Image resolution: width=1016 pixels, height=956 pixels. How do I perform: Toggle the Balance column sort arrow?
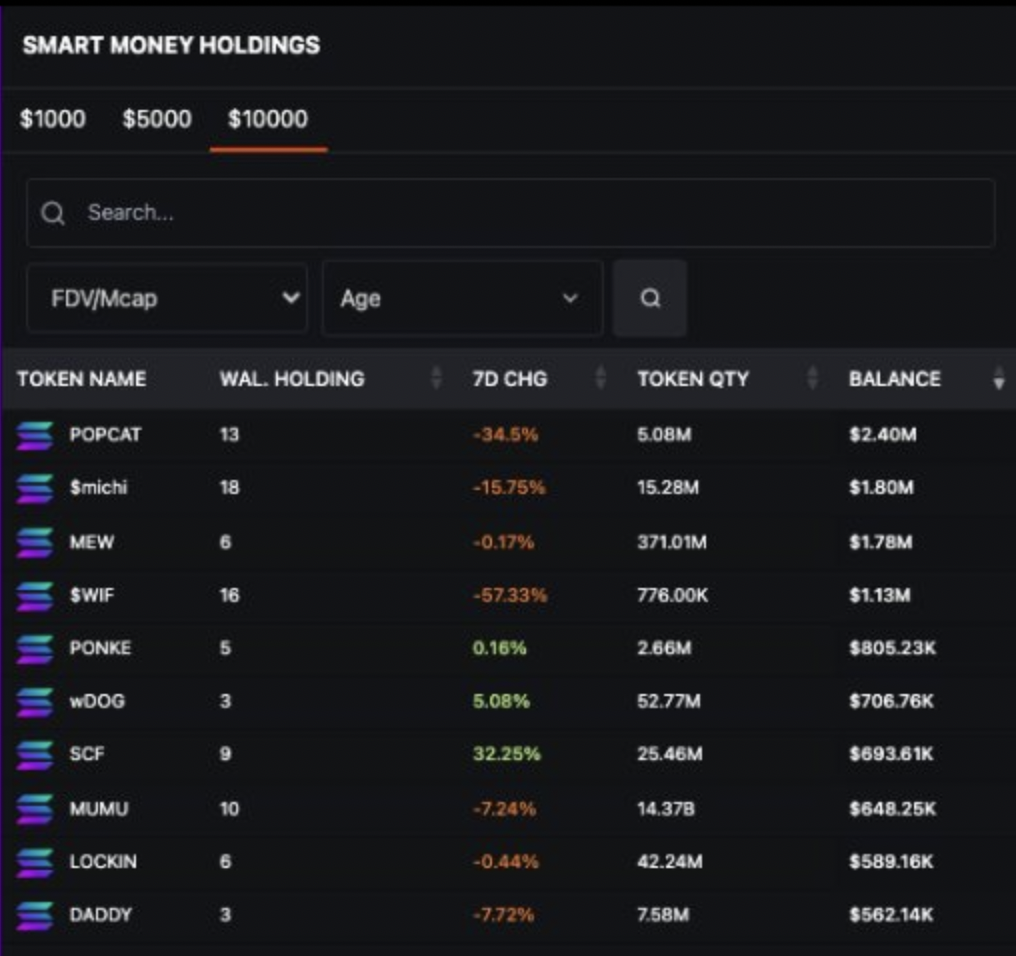pos(998,379)
